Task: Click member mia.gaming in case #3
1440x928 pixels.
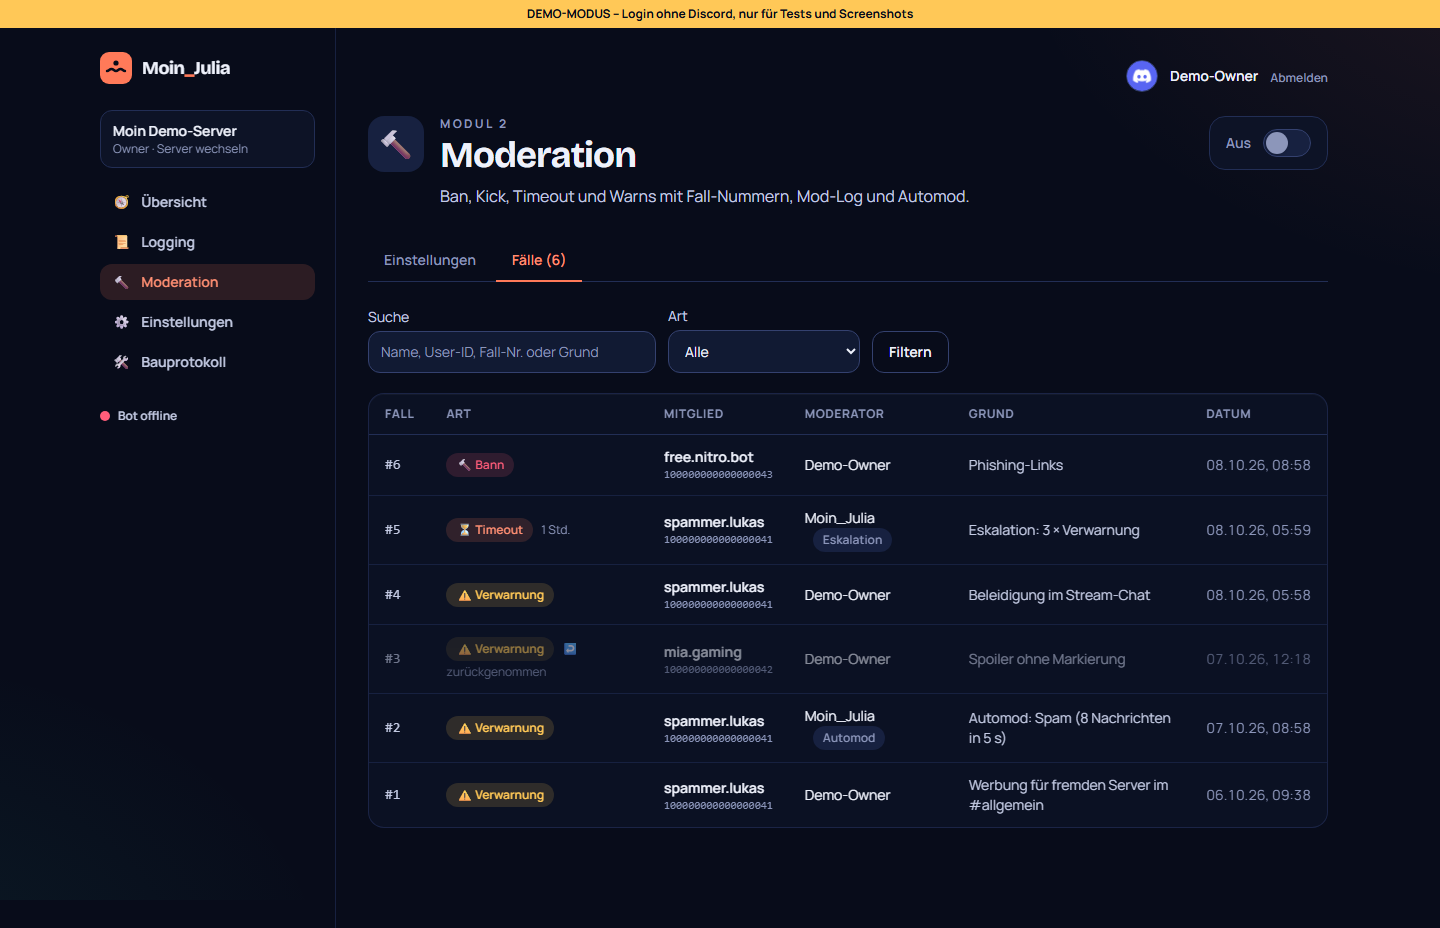Action: pos(703,652)
